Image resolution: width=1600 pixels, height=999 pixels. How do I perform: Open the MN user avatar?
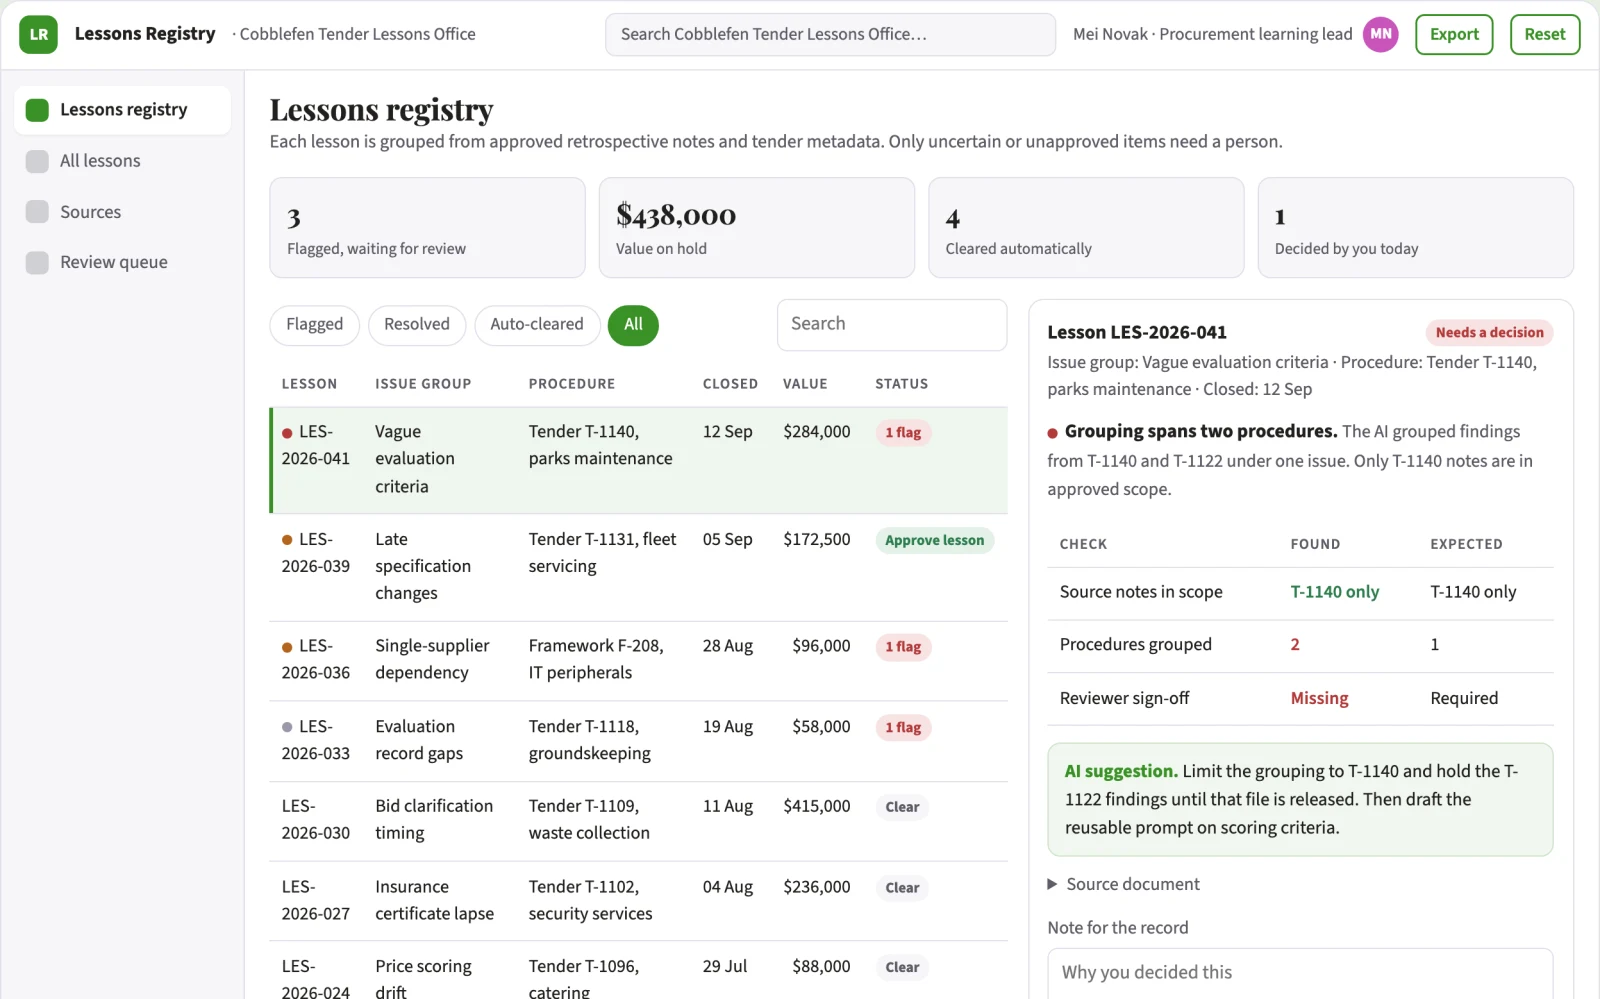point(1380,34)
